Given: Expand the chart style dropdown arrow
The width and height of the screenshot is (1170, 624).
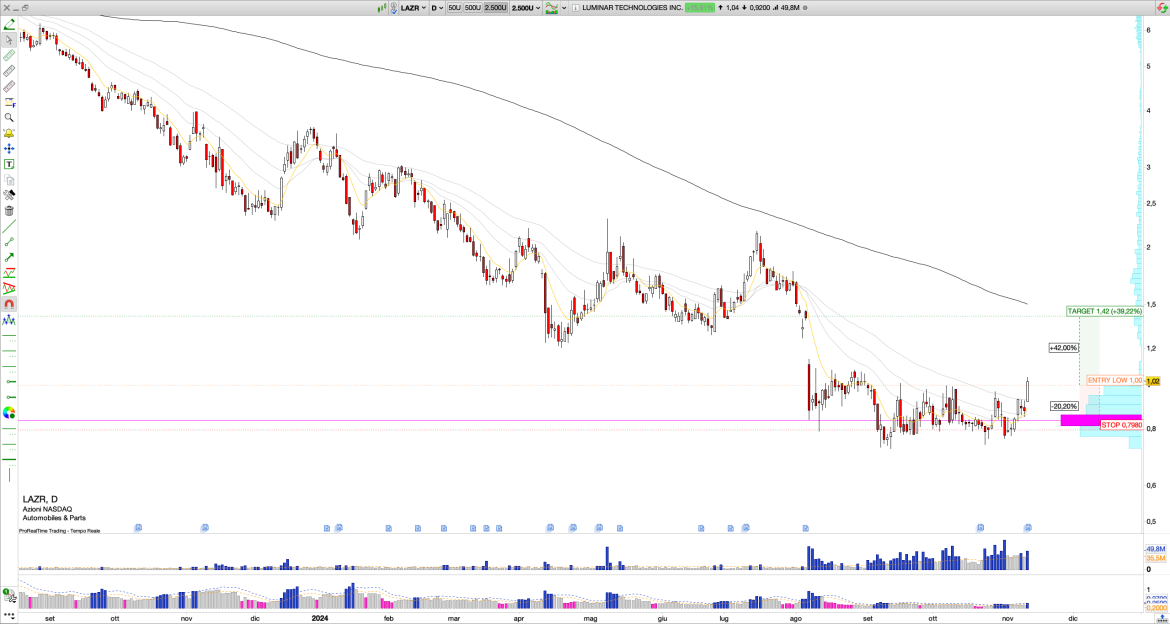Looking at the screenshot, I should [x=564, y=7].
